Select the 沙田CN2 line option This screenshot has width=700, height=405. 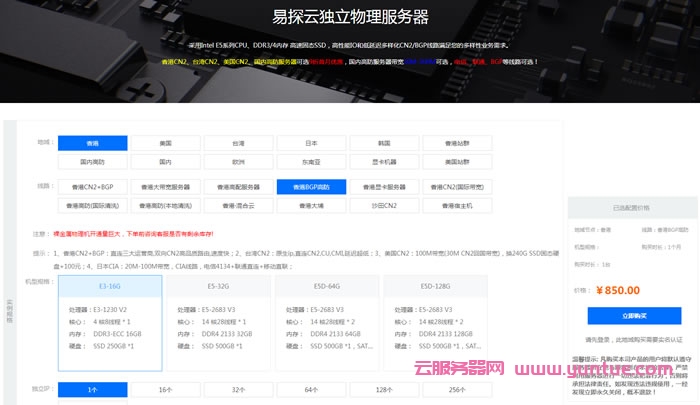[384, 205]
